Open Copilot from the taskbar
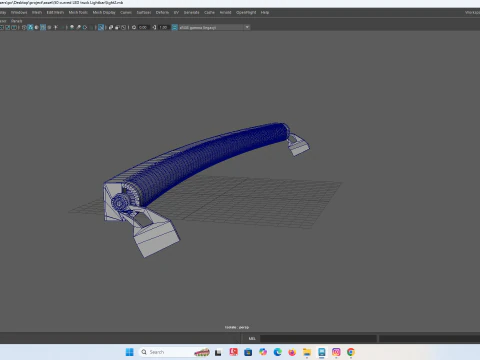The height and width of the screenshot is (360, 480). tap(263, 352)
